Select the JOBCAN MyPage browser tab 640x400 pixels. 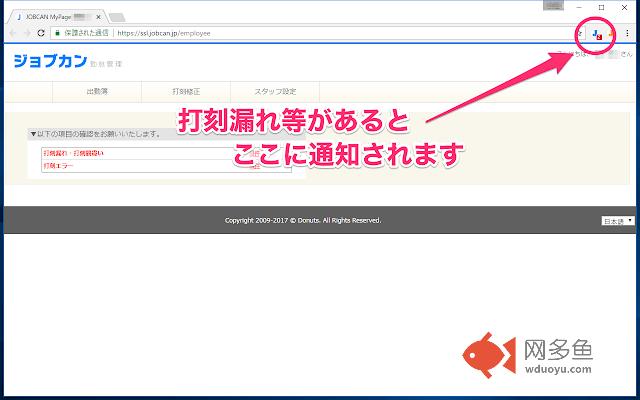[57, 17]
